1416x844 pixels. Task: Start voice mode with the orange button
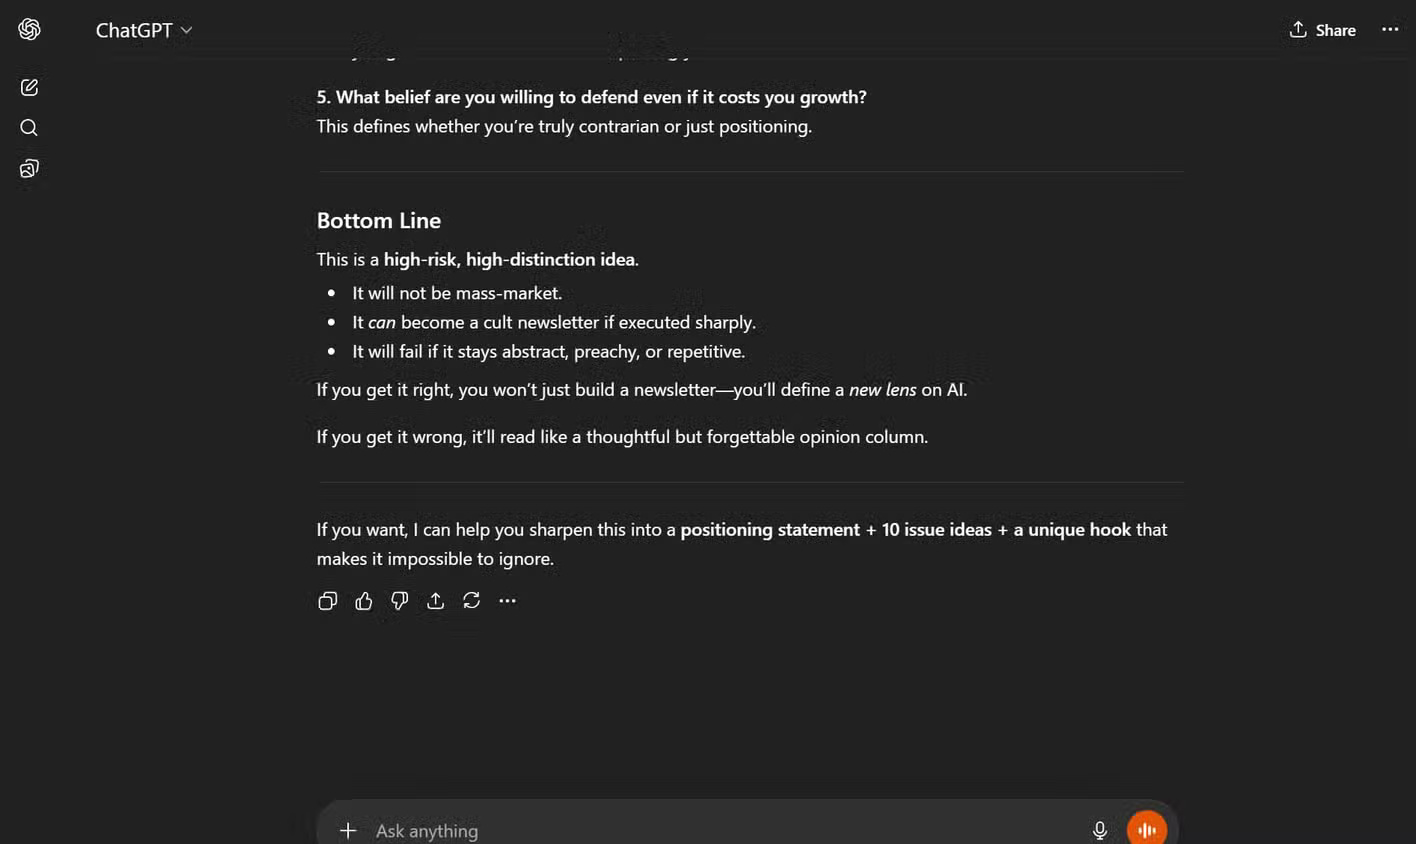point(1146,829)
